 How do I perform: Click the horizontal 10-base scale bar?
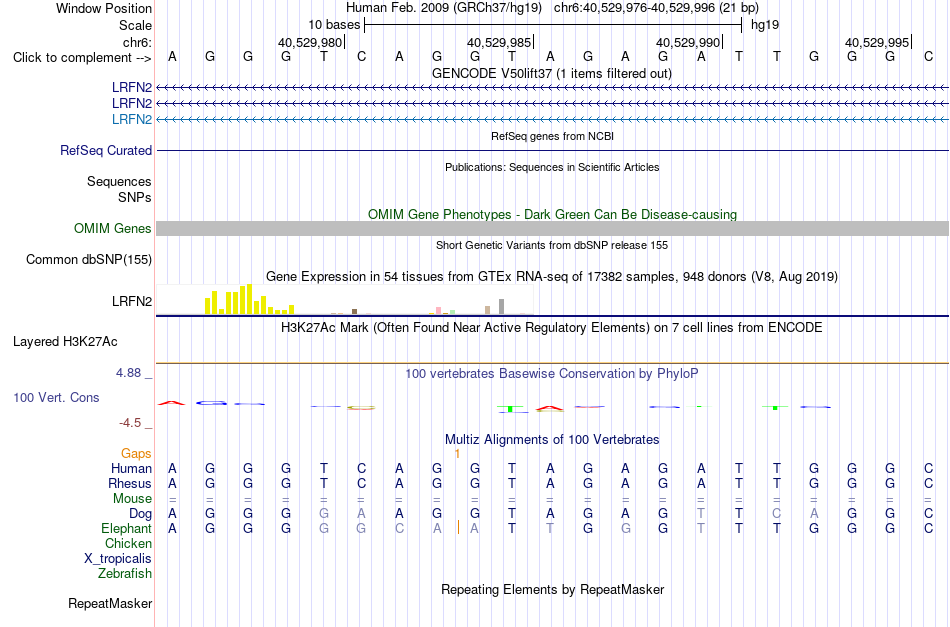tap(553, 25)
